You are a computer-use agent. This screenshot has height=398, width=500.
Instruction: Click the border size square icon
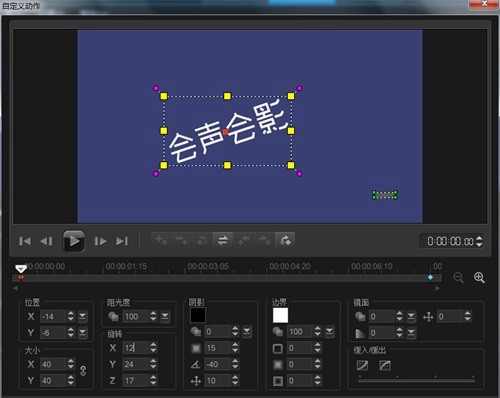tap(278, 348)
